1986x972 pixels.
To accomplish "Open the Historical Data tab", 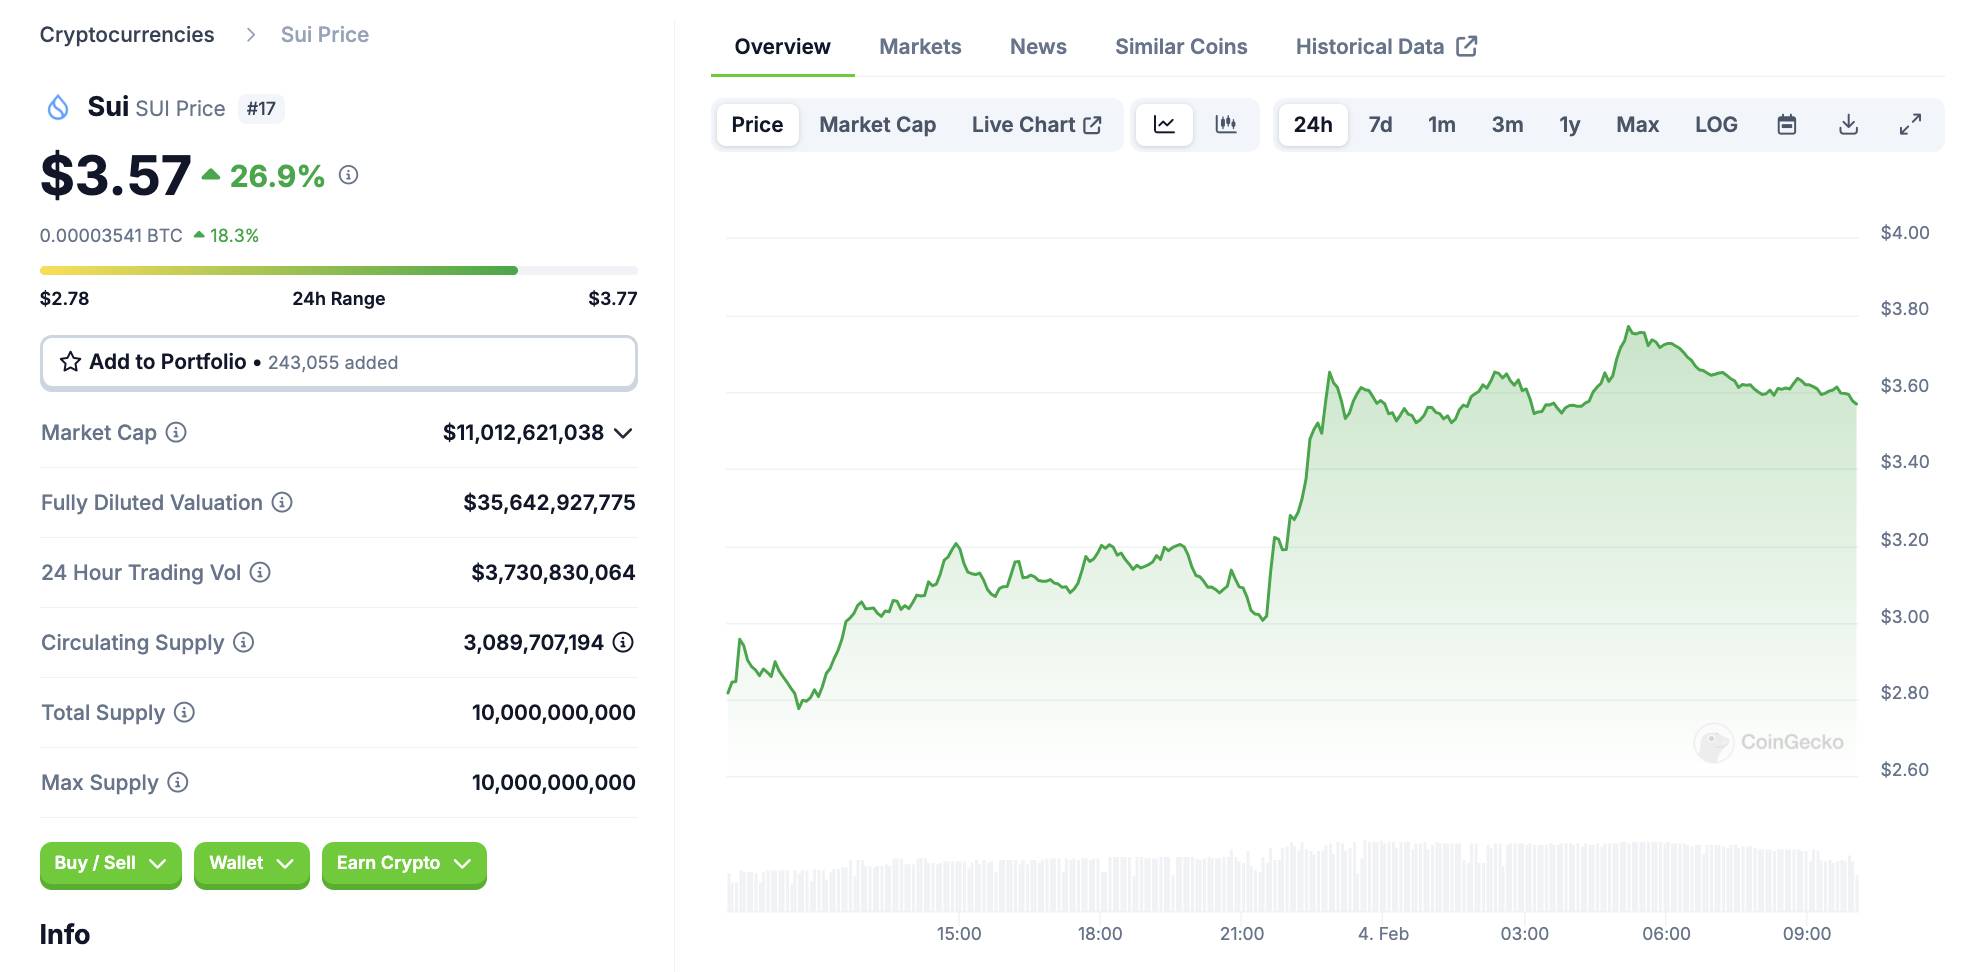I will tap(1386, 46).
